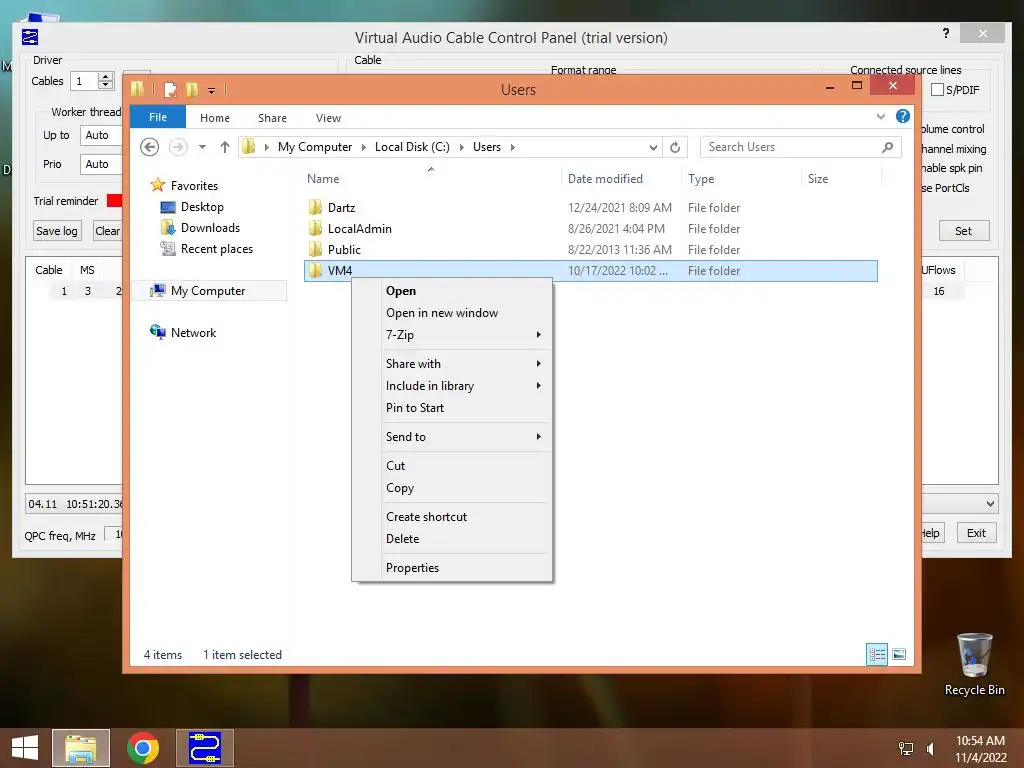Go up one folder level

click(225, 147)
